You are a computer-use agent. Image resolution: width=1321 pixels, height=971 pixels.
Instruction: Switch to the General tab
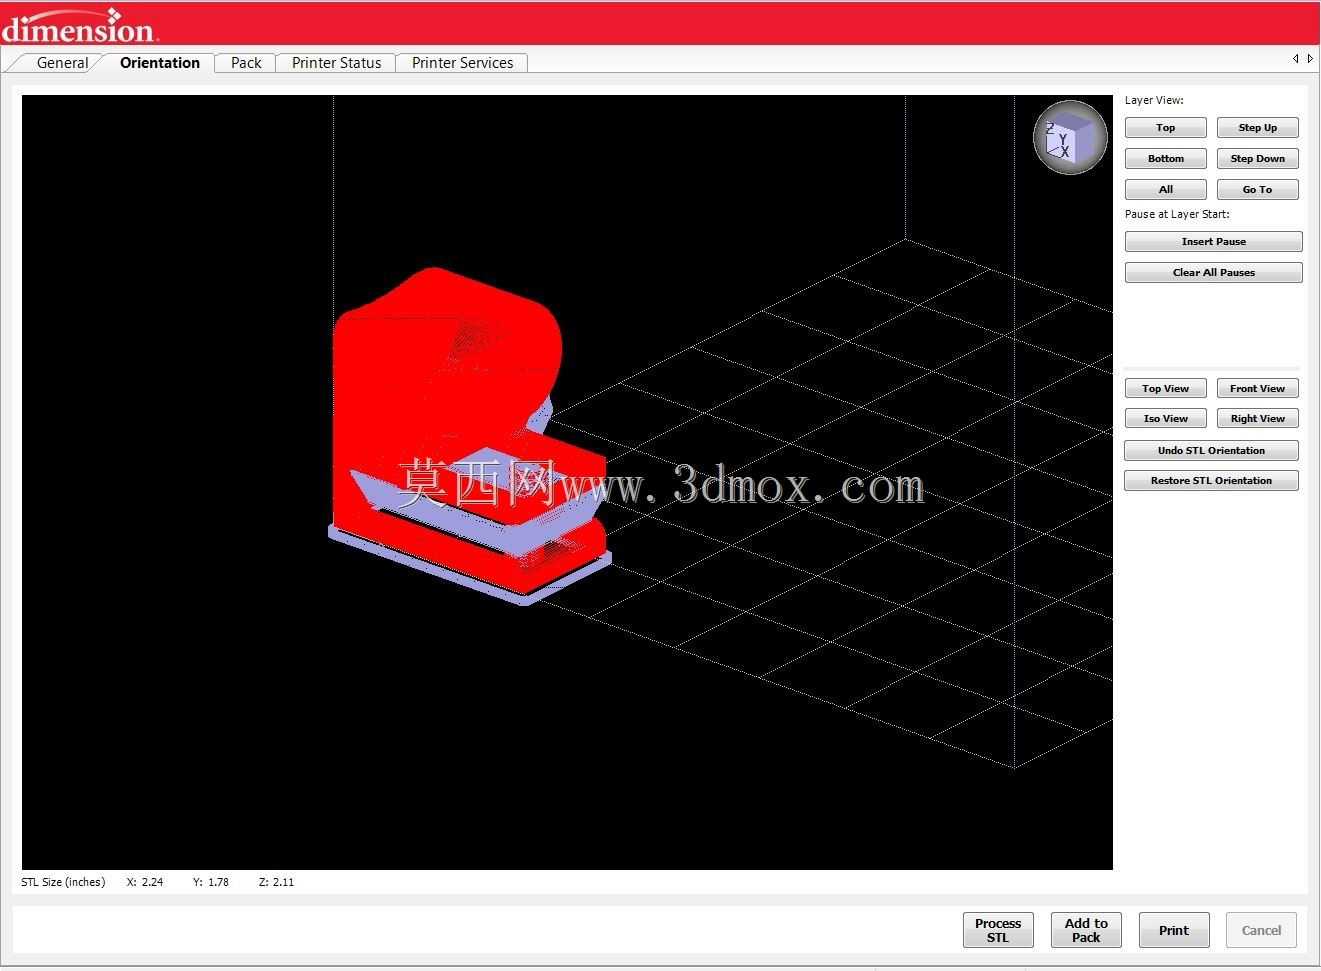tap(62, 63)
